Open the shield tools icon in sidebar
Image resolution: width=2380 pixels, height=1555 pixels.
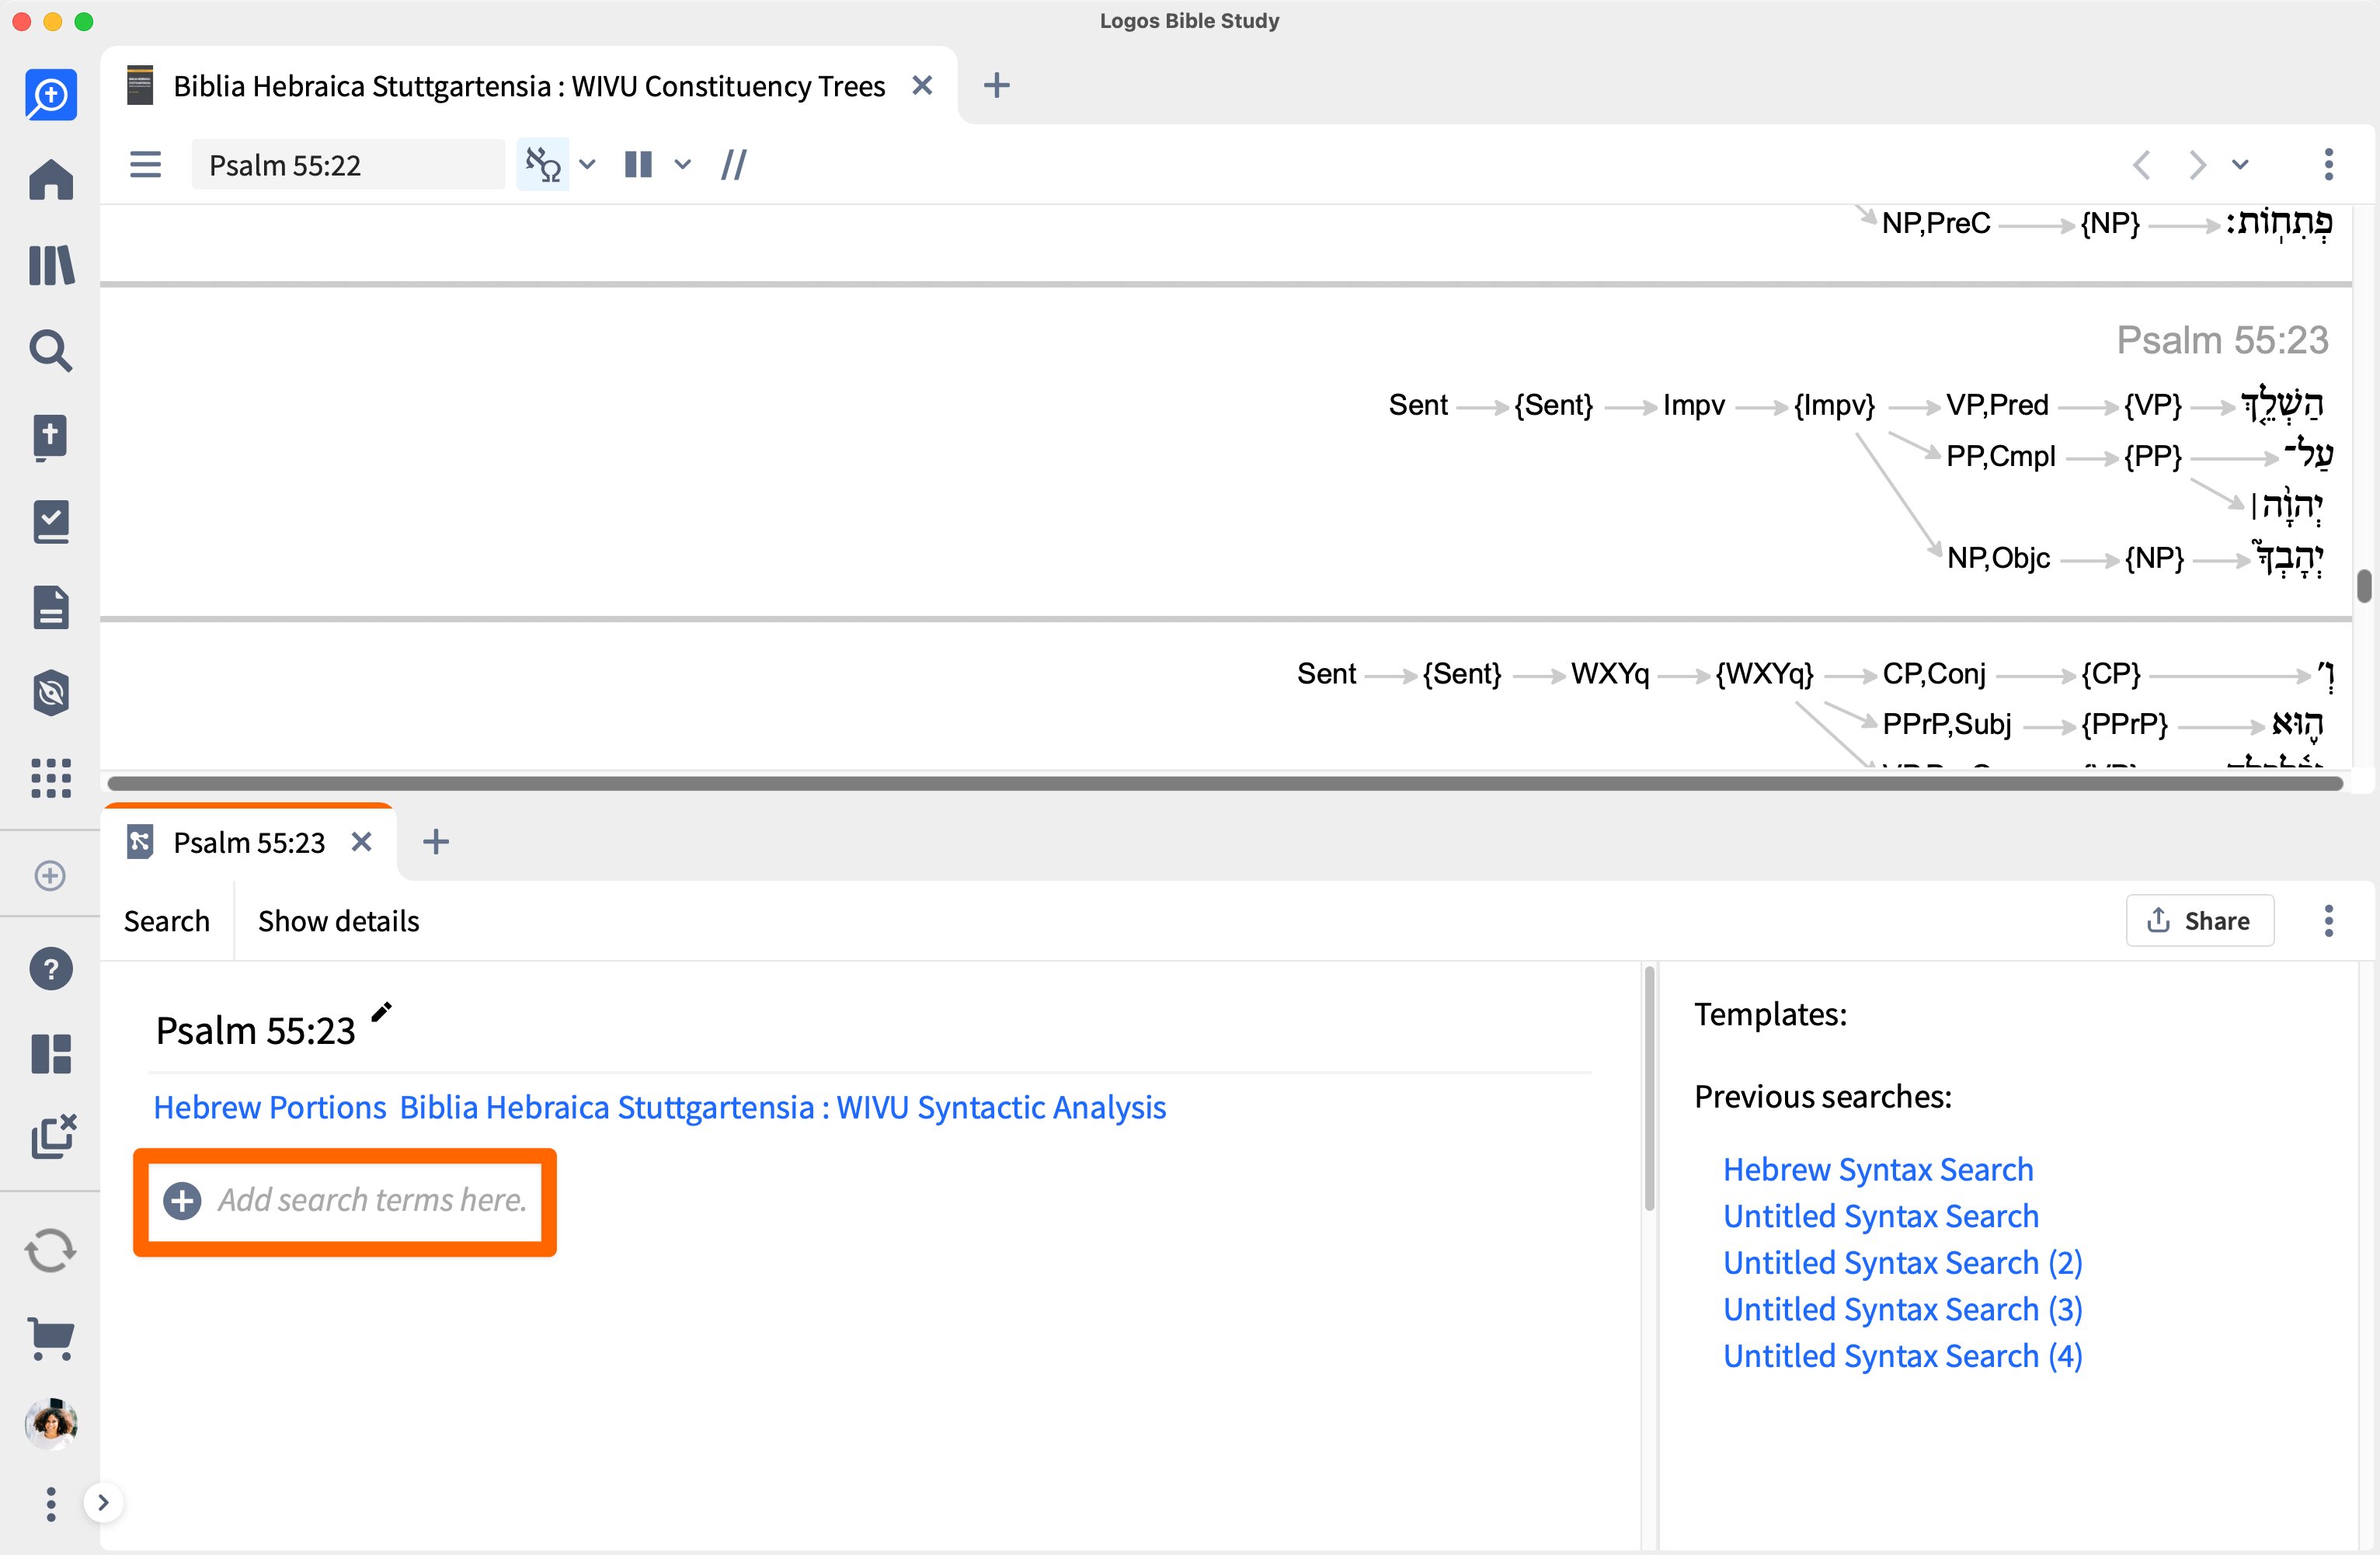(x=51, y=693)
